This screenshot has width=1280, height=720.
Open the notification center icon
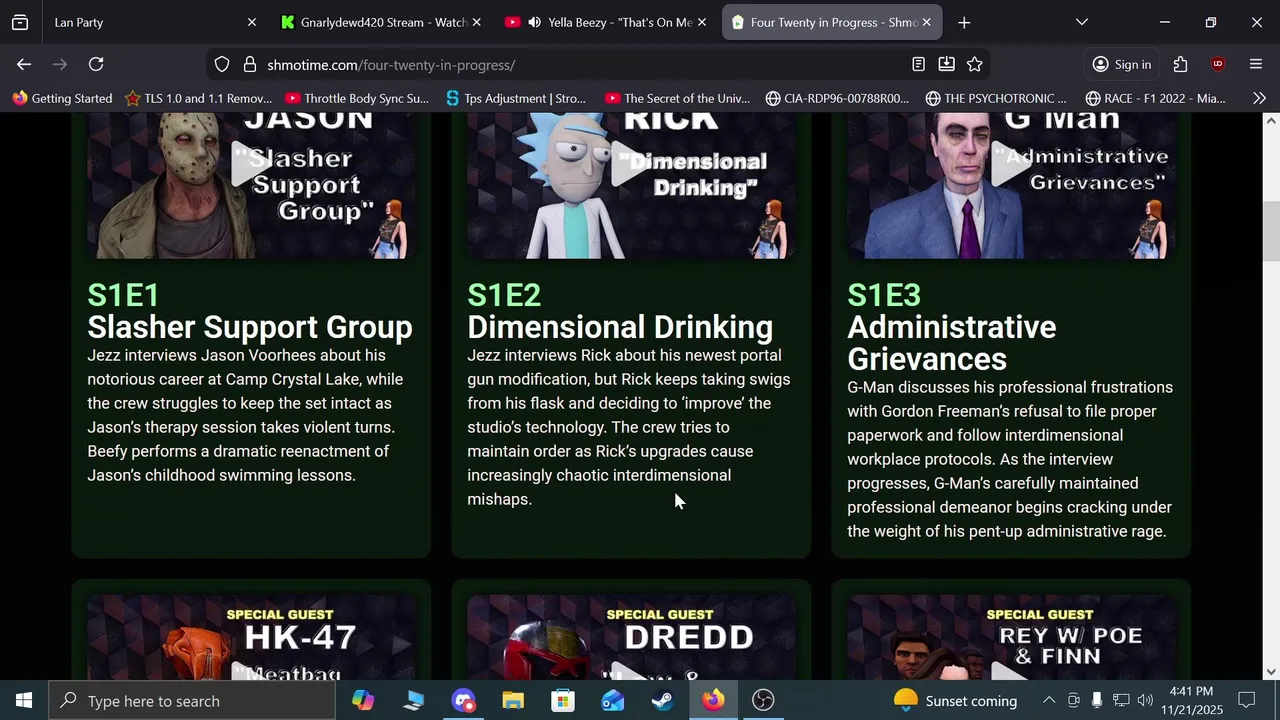point(1247,700)
